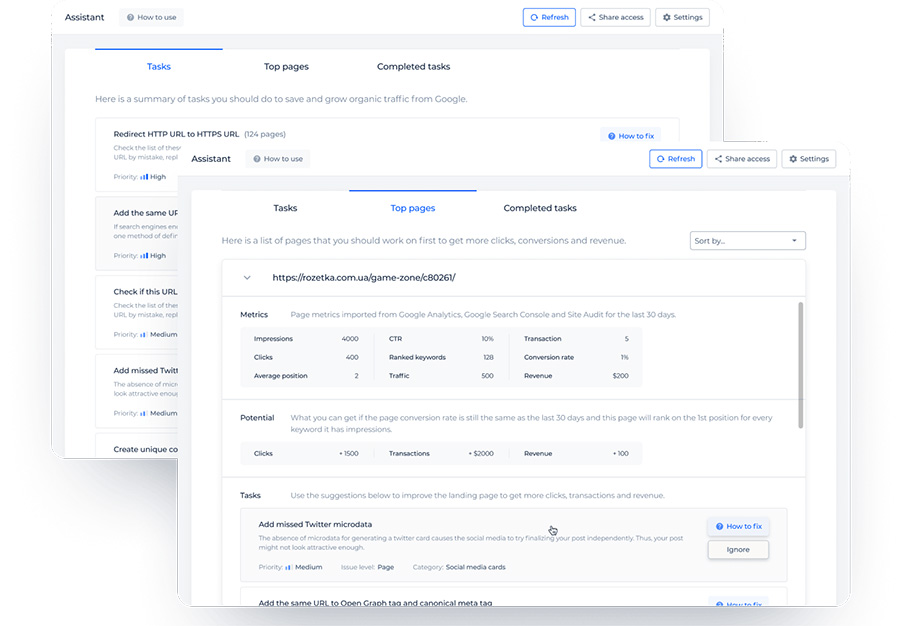The image size is (900, 626).
Task: Click How to fix for HTTP redirect task
Action: [630, 136]
